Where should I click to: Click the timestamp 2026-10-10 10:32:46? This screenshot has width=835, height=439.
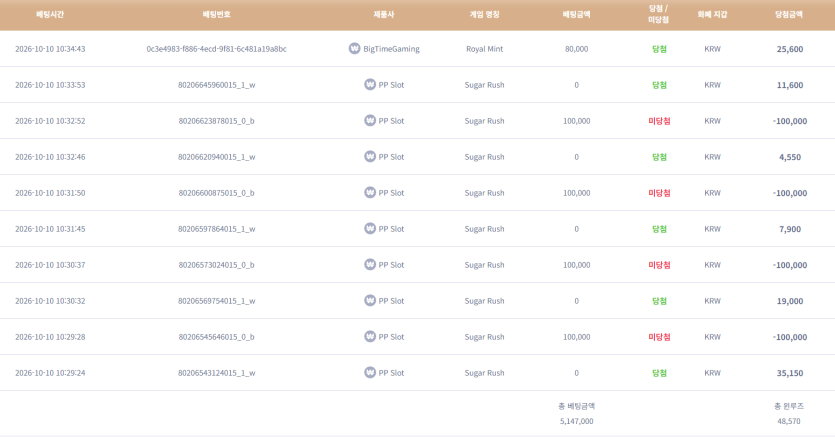point(50,157)
